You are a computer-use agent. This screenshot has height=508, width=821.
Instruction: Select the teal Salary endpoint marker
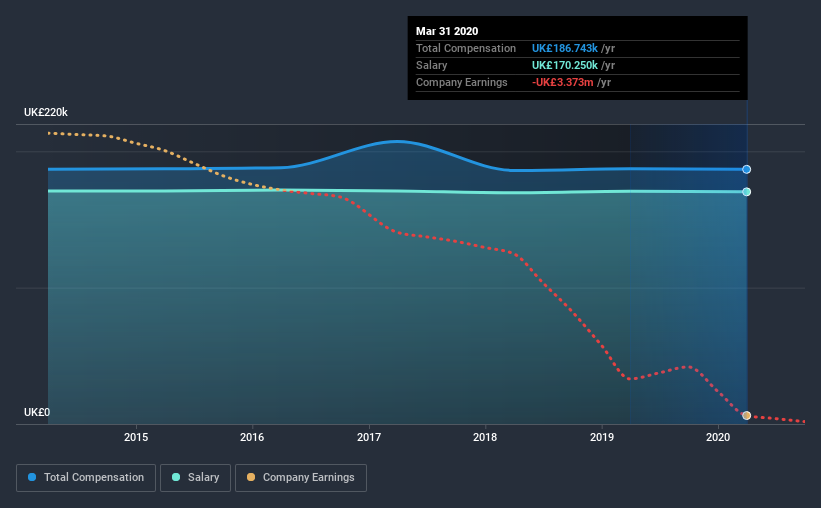click(747, 192)
